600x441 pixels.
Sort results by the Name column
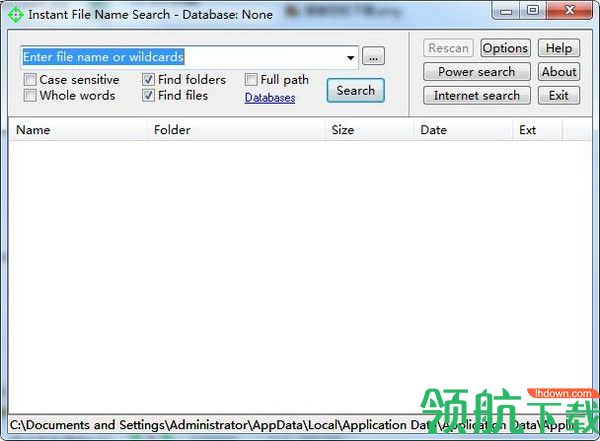click(x=78, y=130)
